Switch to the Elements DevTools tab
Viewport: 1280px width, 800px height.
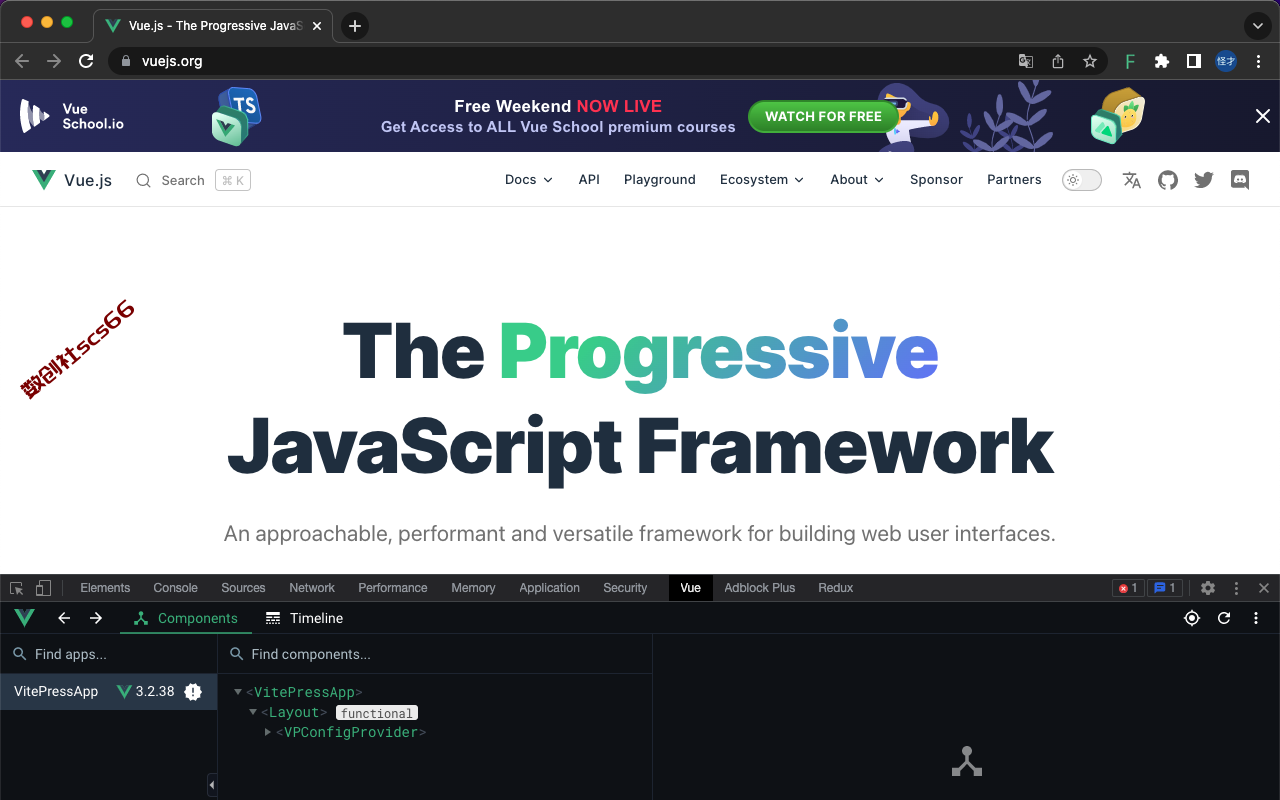tap(105, 588)
